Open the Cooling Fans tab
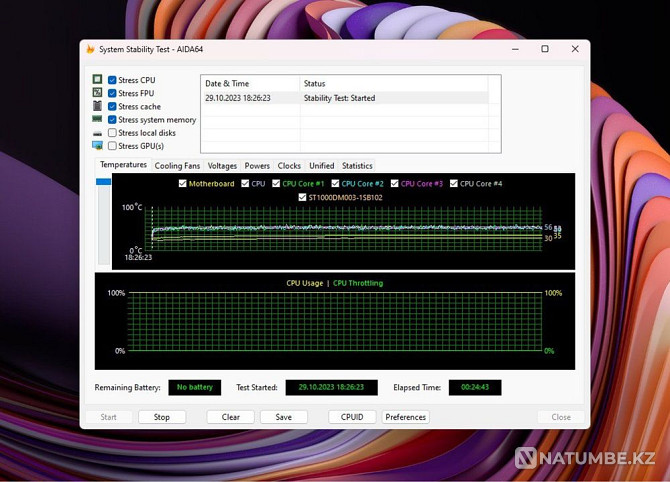 click(x=177, y=166)
